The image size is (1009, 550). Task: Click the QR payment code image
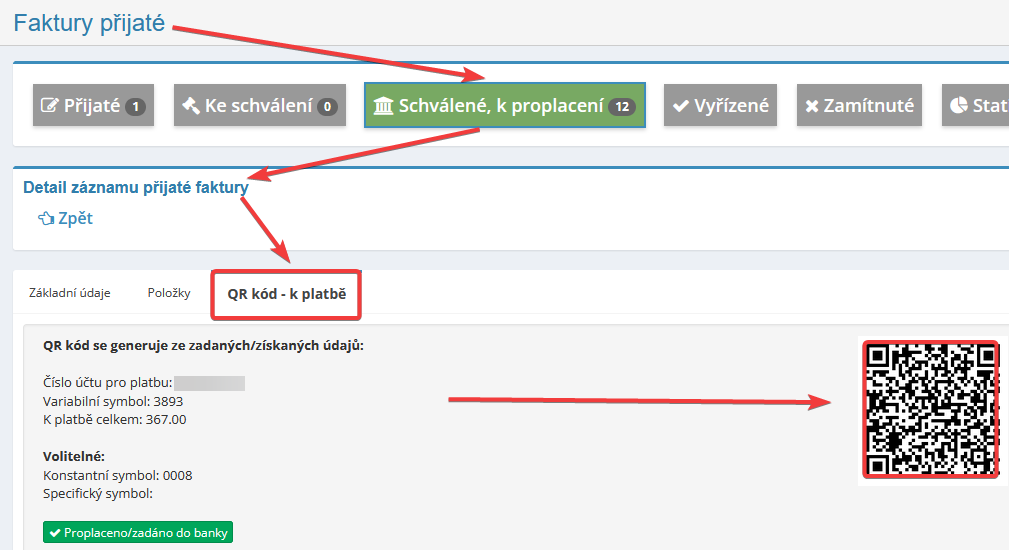click(x=930, y=410)
